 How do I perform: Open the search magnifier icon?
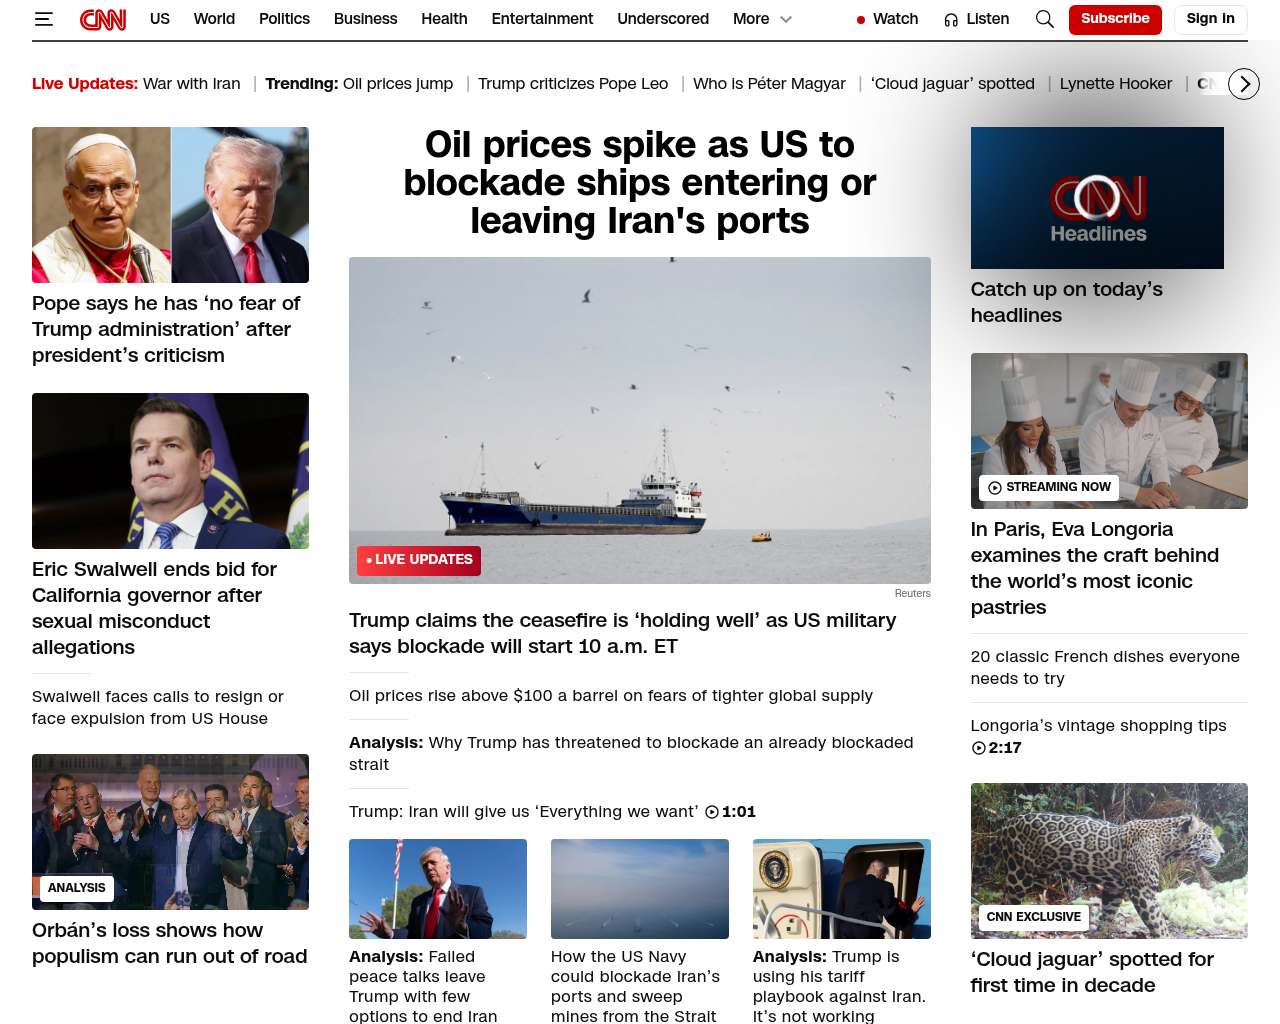(1045, 19)
